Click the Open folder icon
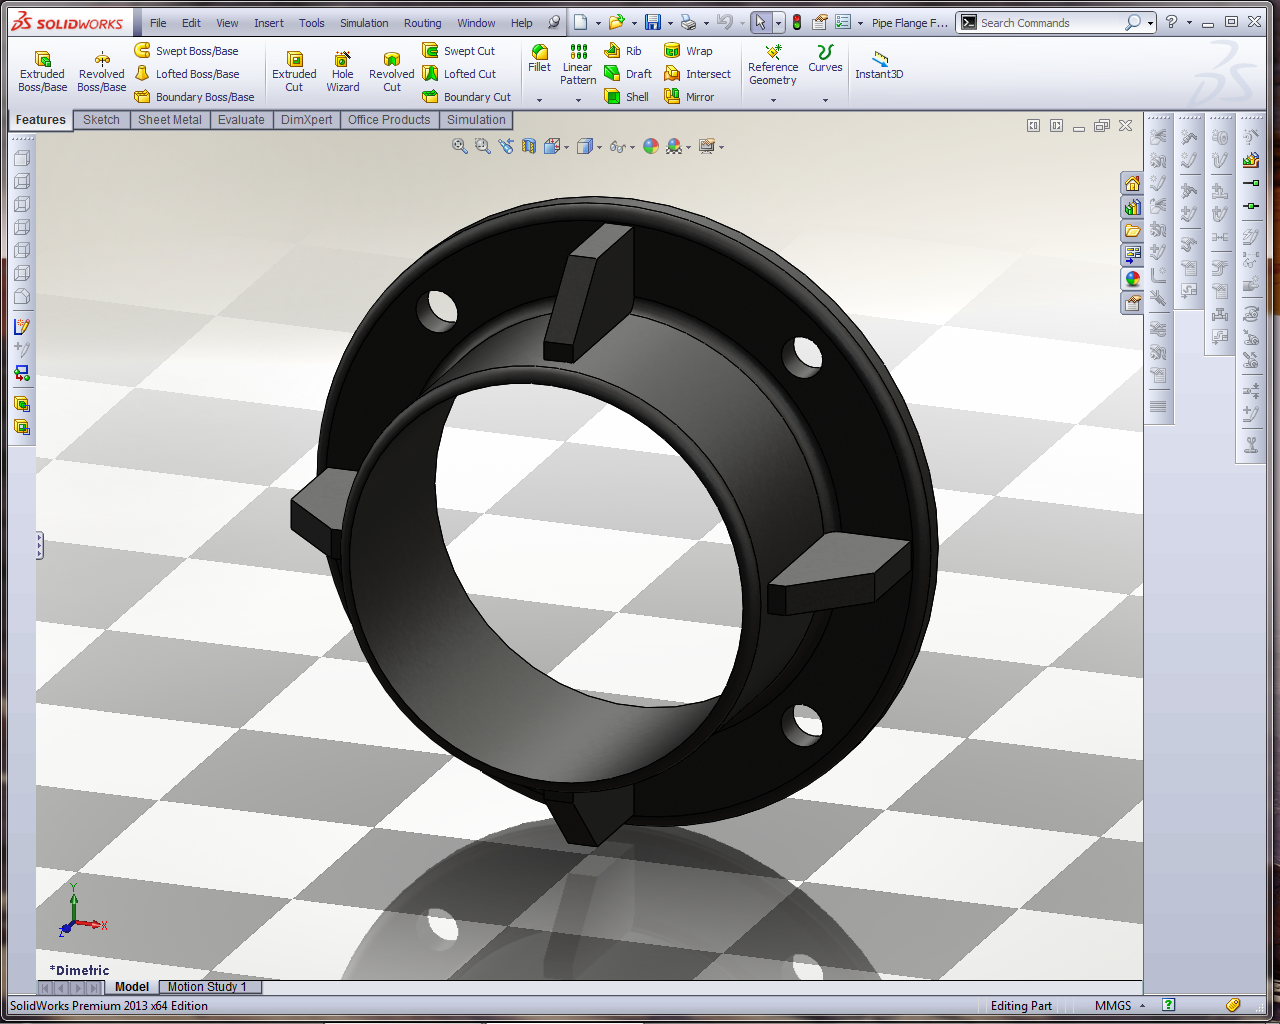Viewport: 1280px width, 1024px height. click(x=616, y=22)
